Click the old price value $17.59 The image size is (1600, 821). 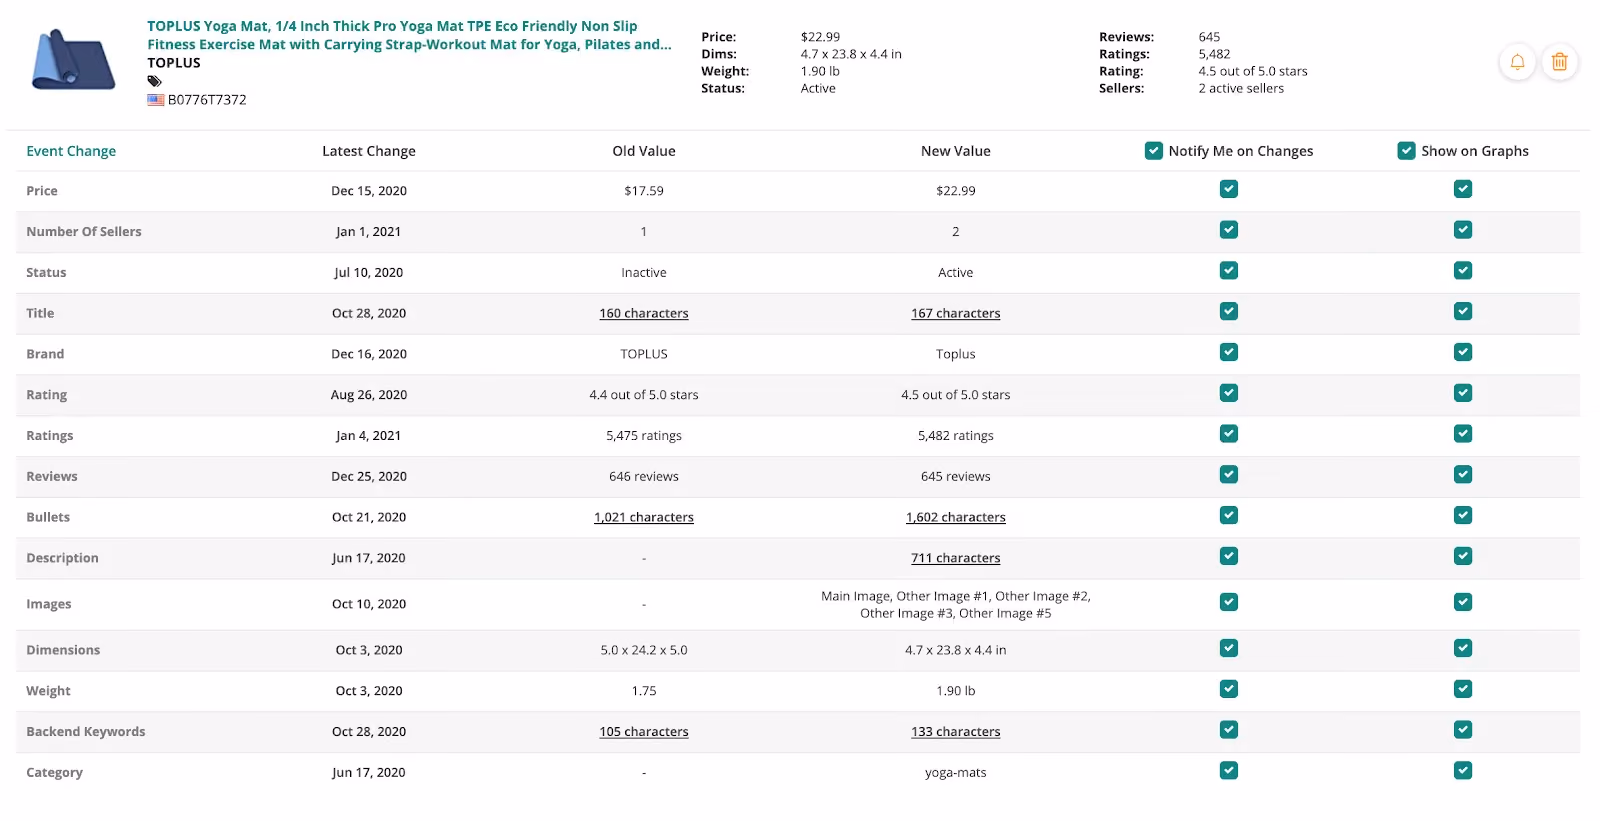[x=644, y=191]
